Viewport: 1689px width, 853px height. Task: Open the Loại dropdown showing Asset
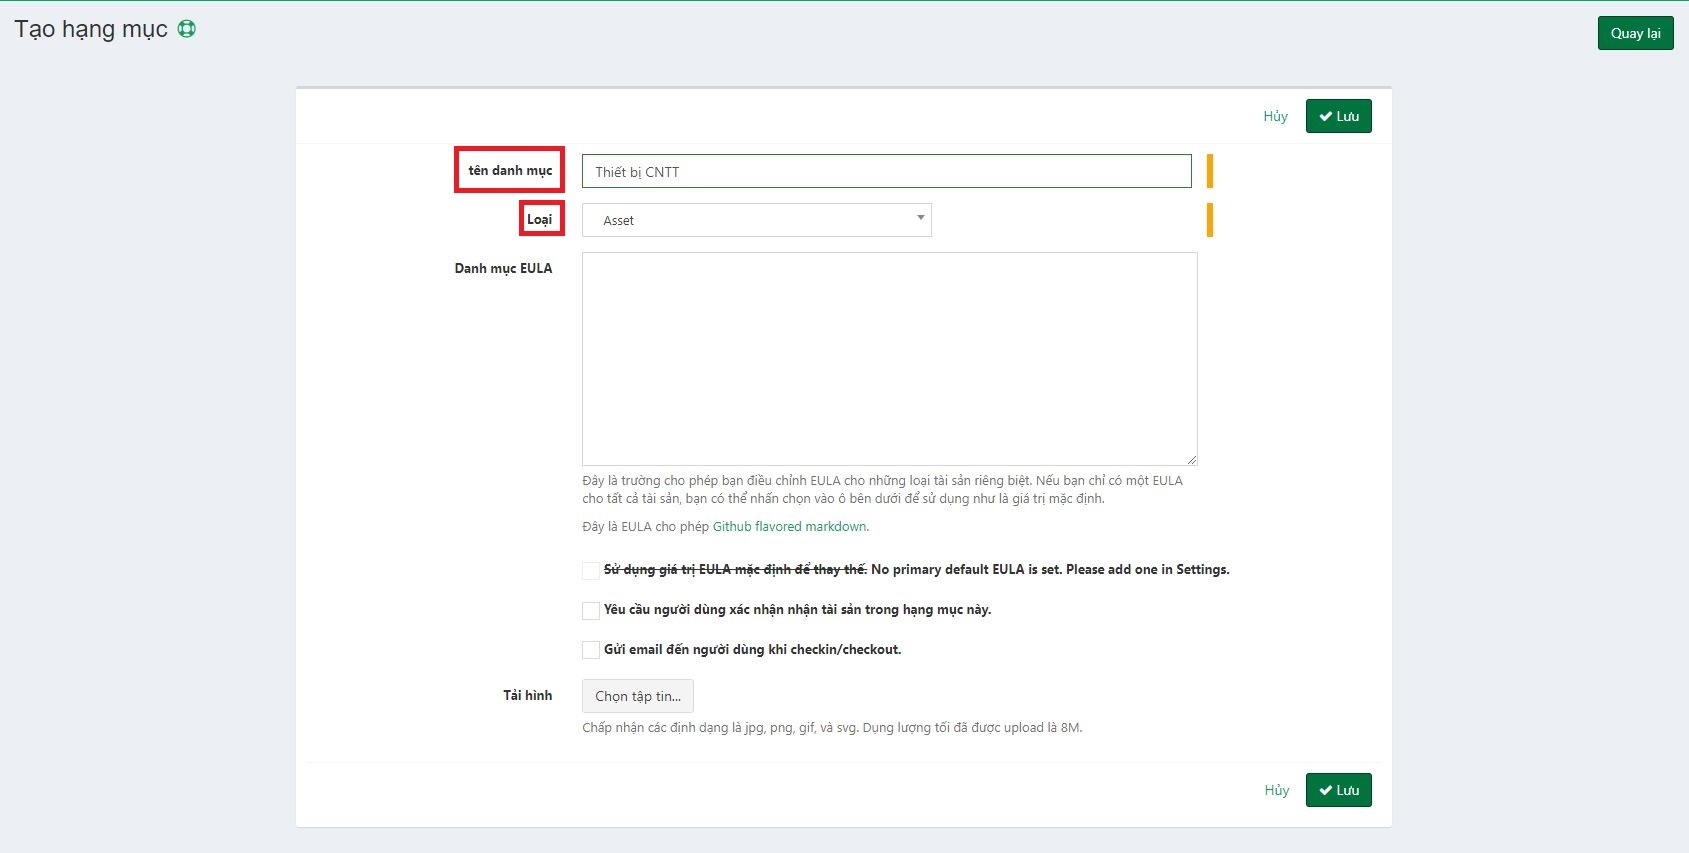[x=756, y=220]
